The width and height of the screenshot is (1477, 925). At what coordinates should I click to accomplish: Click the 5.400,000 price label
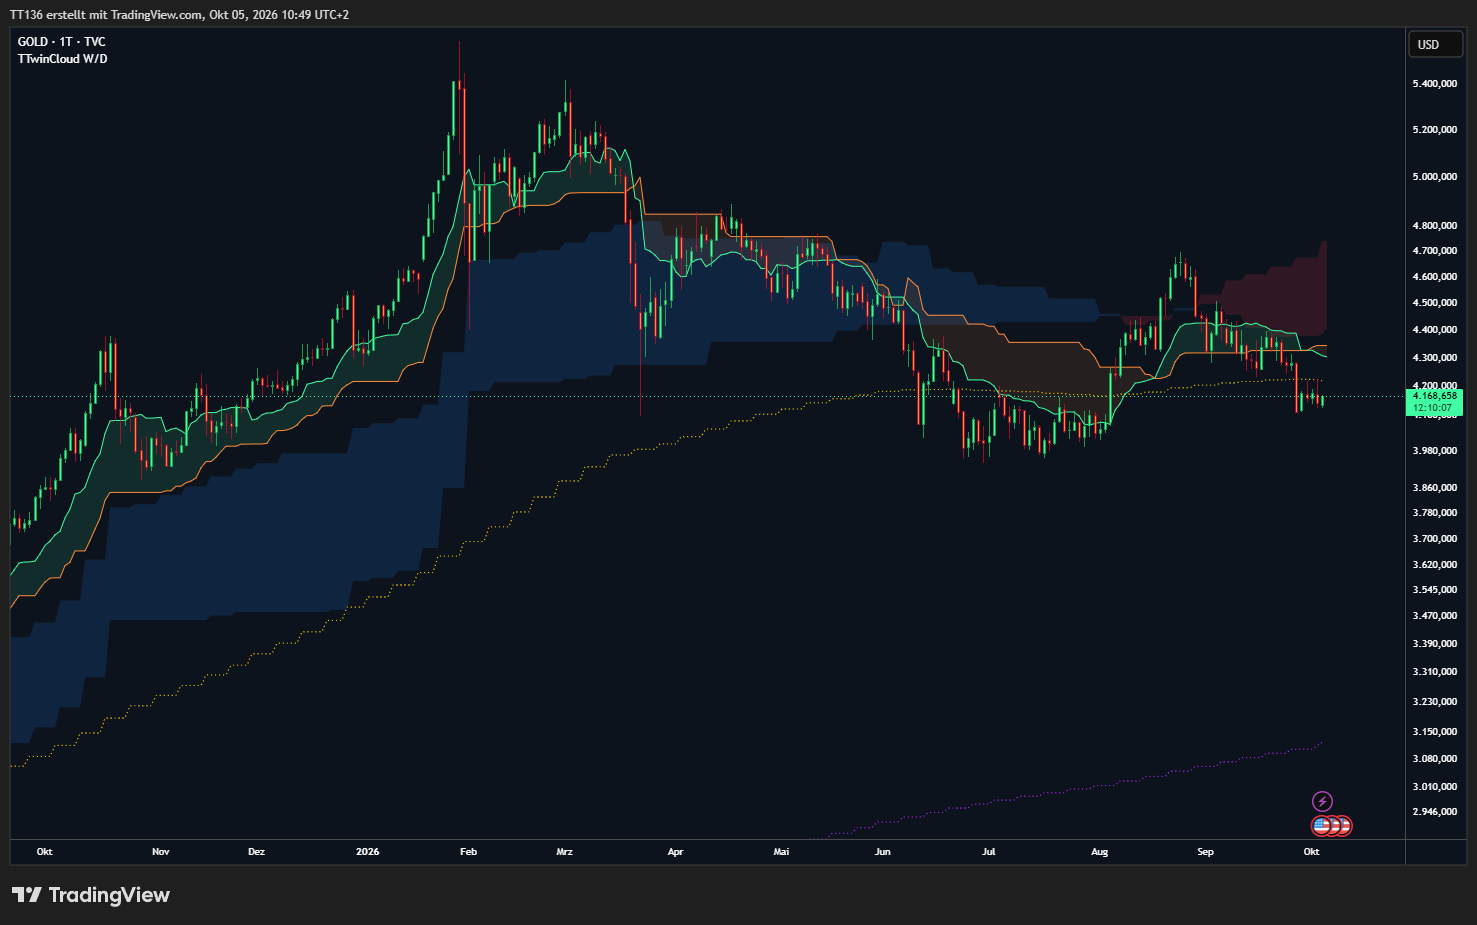click(1434, 84)
